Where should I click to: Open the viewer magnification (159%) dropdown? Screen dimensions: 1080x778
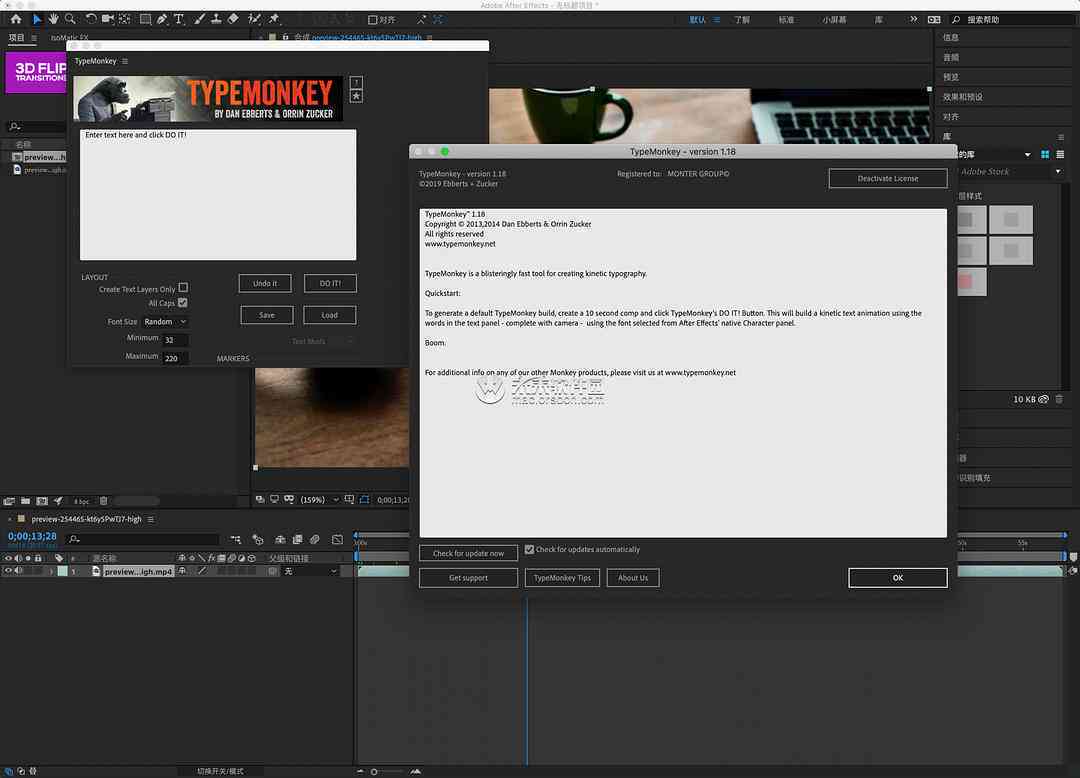pos(319,500)
